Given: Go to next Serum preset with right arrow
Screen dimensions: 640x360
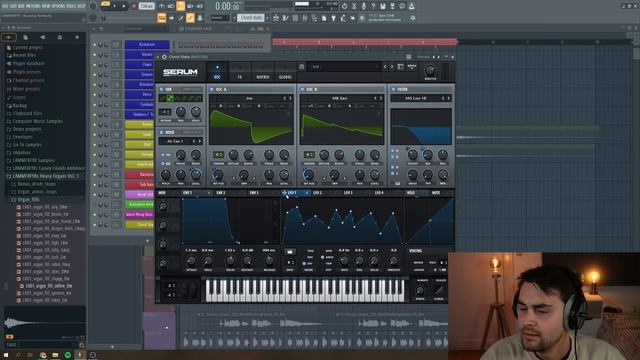Looking at the screenshot, I should tap(392, 67).
